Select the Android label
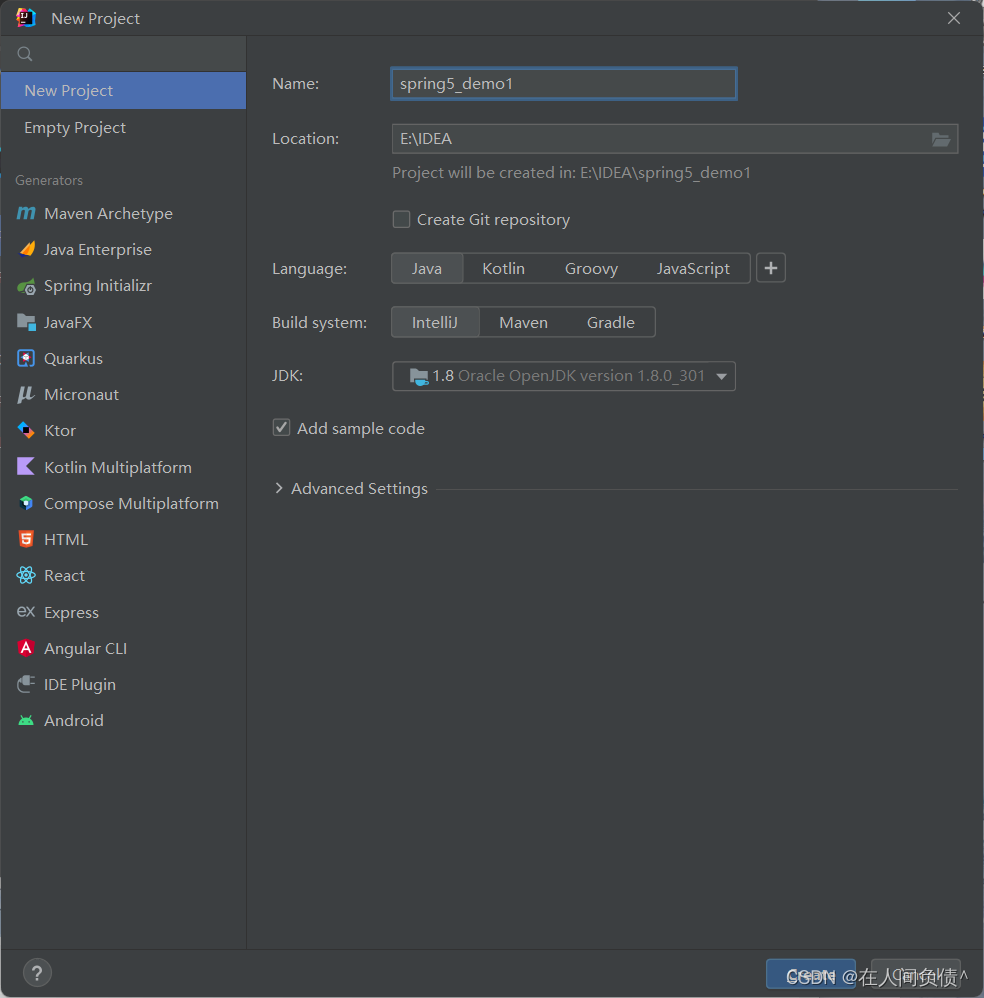The width and height of the screenshot is (984, 998). click(x=73, y=720)
